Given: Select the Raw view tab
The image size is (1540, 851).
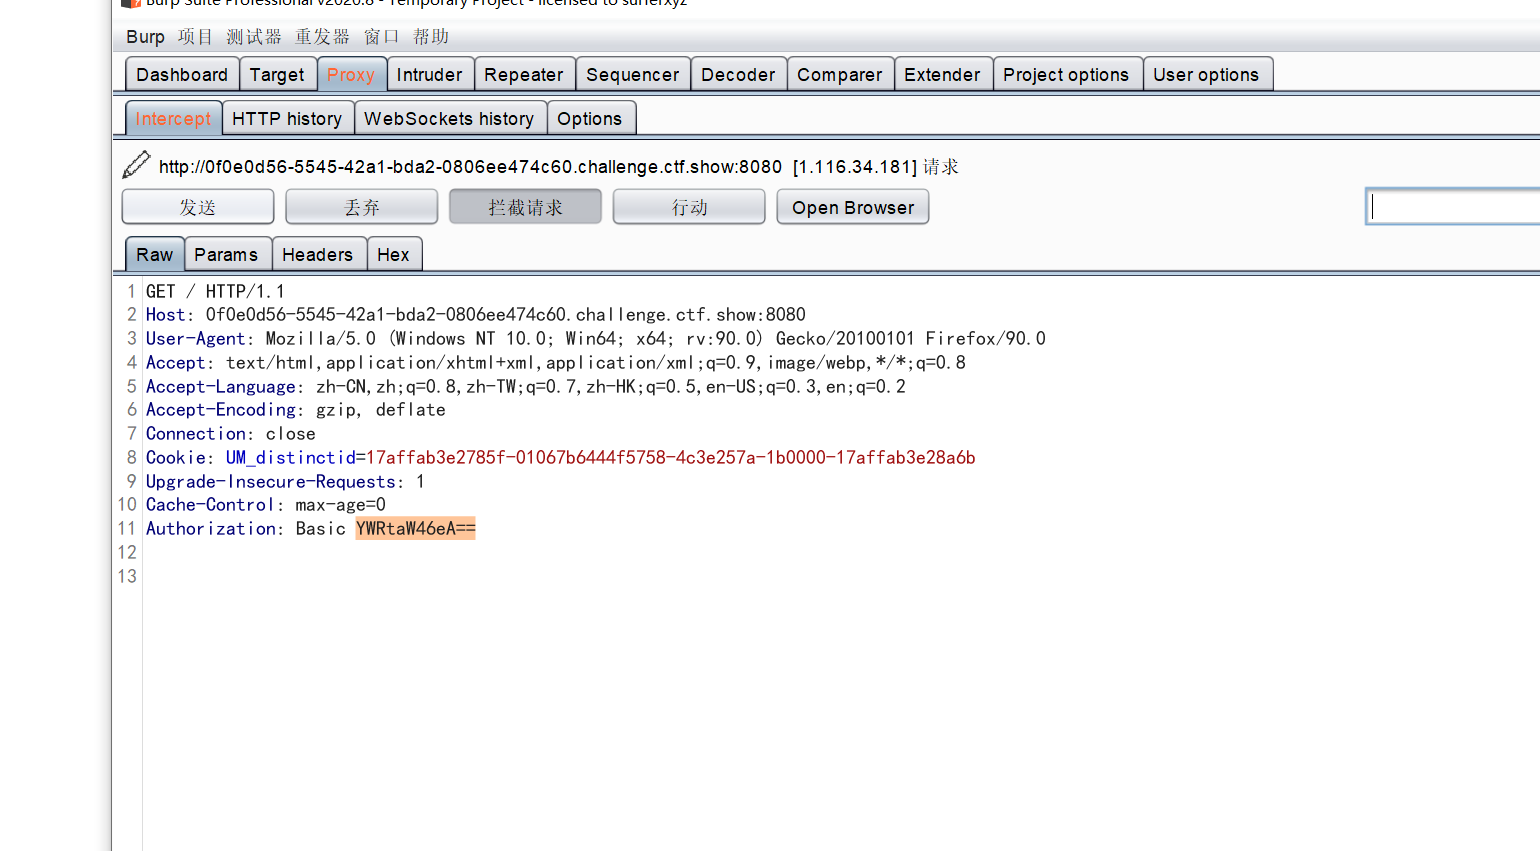Looking at the screenshot, I should [155, 254].
